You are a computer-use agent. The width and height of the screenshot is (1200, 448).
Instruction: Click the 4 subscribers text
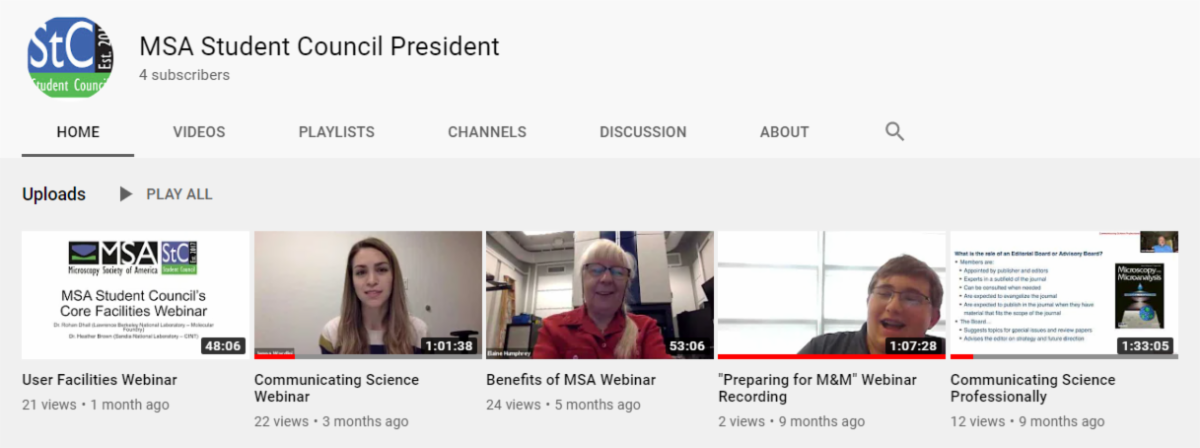click(x=184, y=75)
